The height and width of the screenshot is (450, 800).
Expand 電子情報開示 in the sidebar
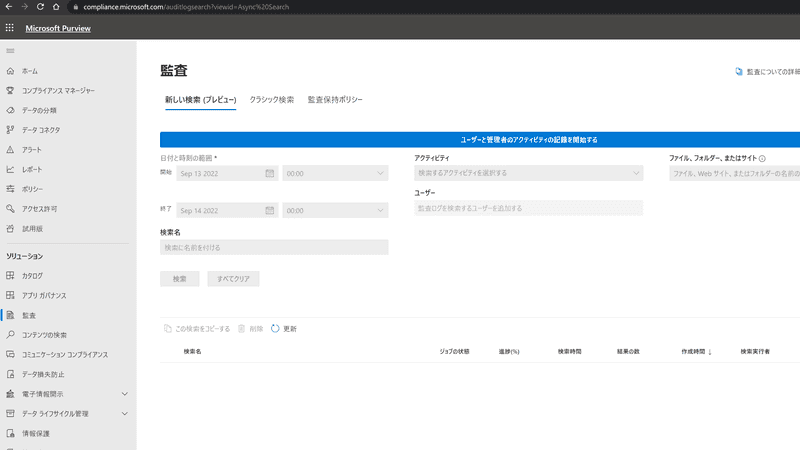(125, 393)
